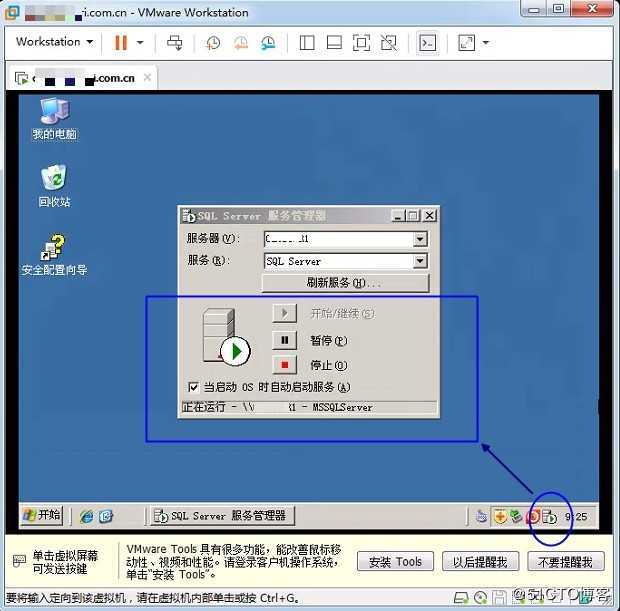Click the red shield tray icon
The image size is (620, 611).
[x=533, y=516]
